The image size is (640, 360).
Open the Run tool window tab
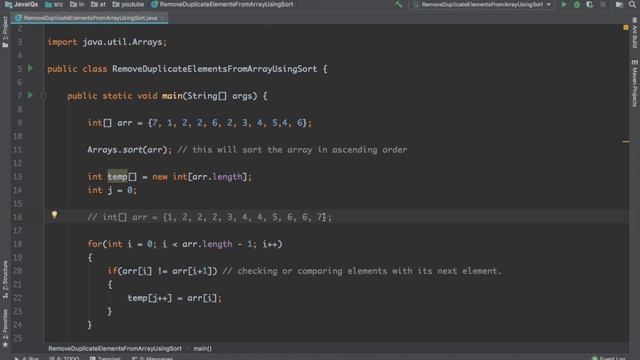point(27,358)
